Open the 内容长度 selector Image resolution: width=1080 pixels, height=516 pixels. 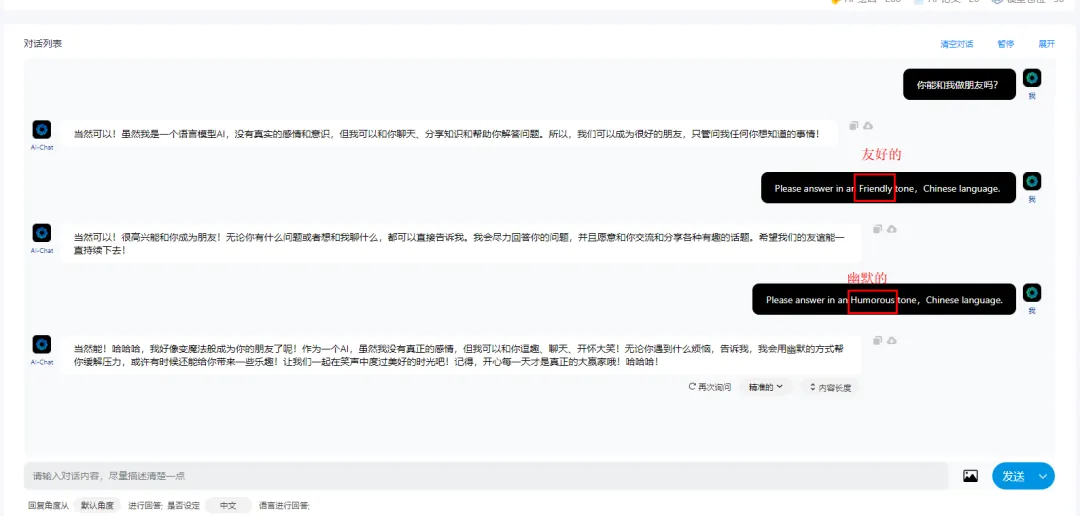tap(830, 387)
